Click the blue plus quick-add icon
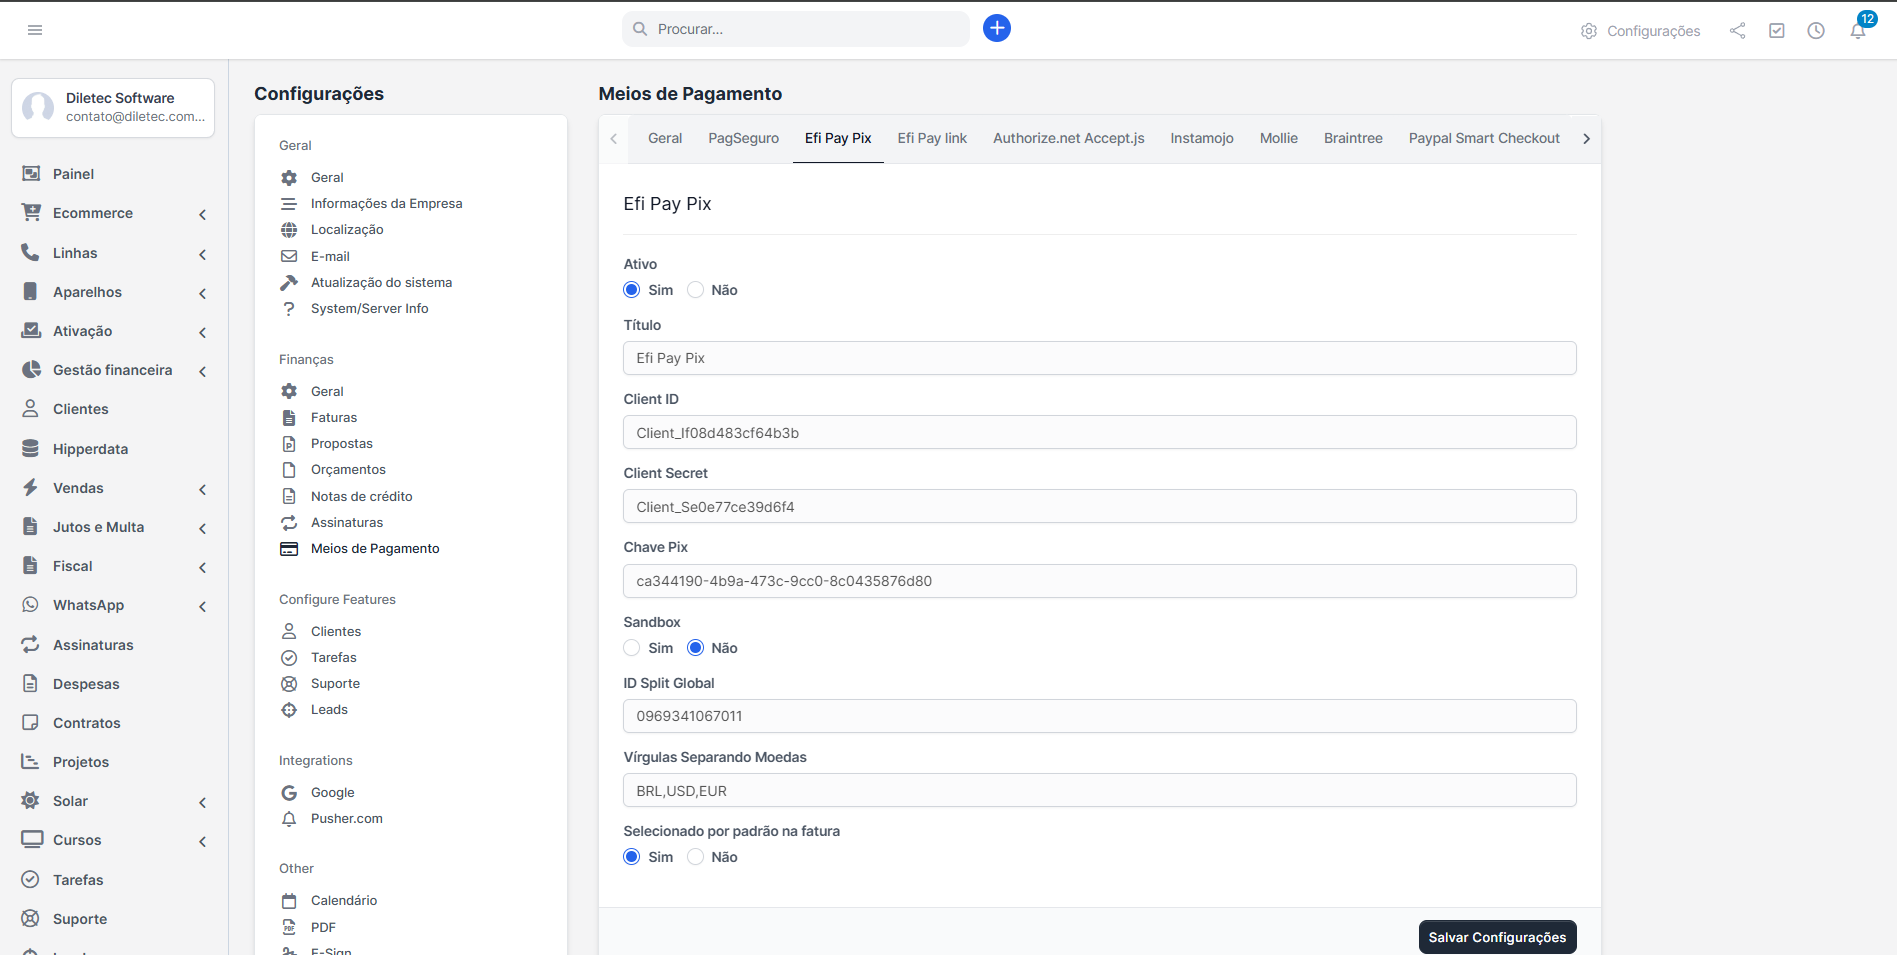This screenshot has width=1897, height=955. [996, 28]
